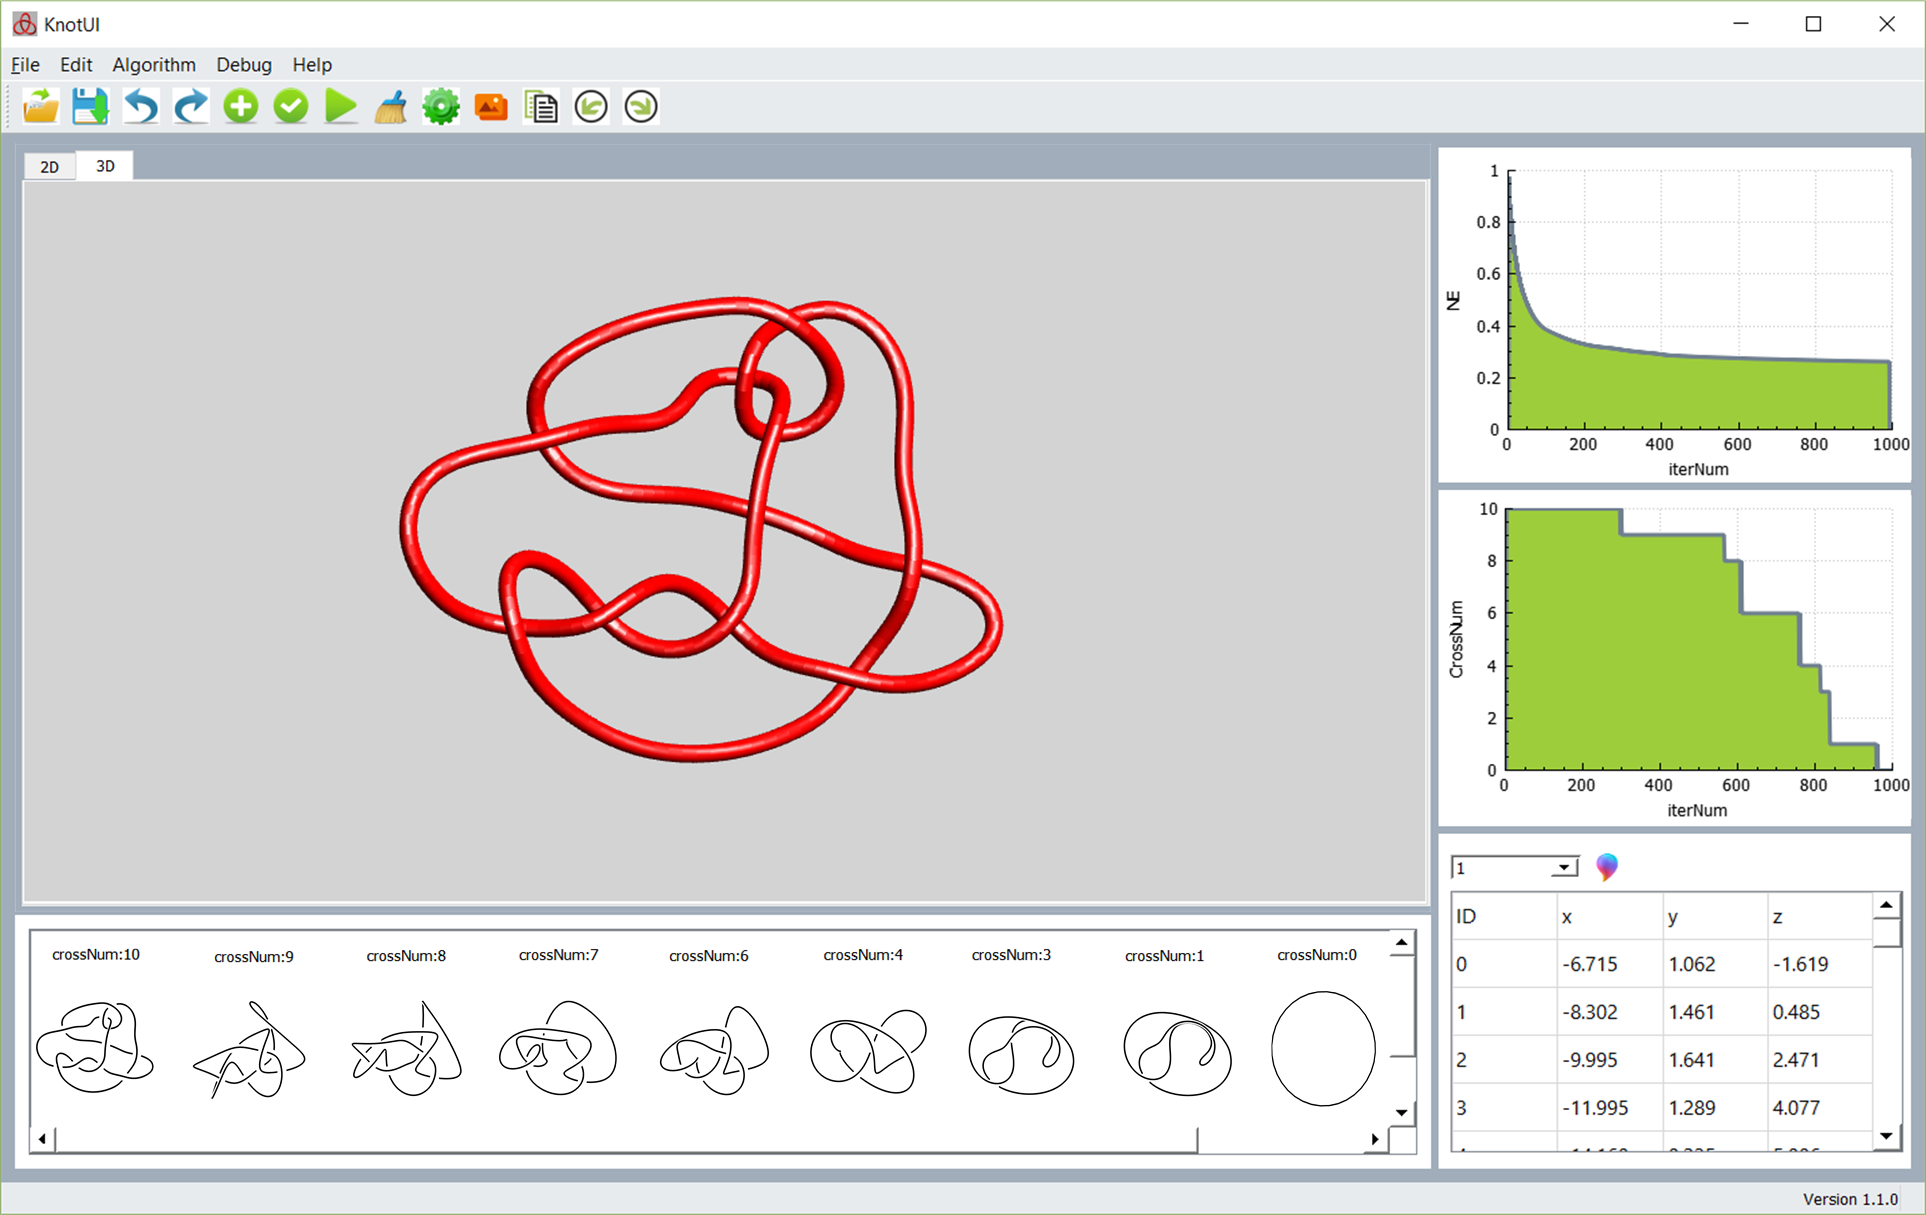Open settings with green gear icon
The width and height of the screenshot is (1926, 1215).
tap(441, 106)
